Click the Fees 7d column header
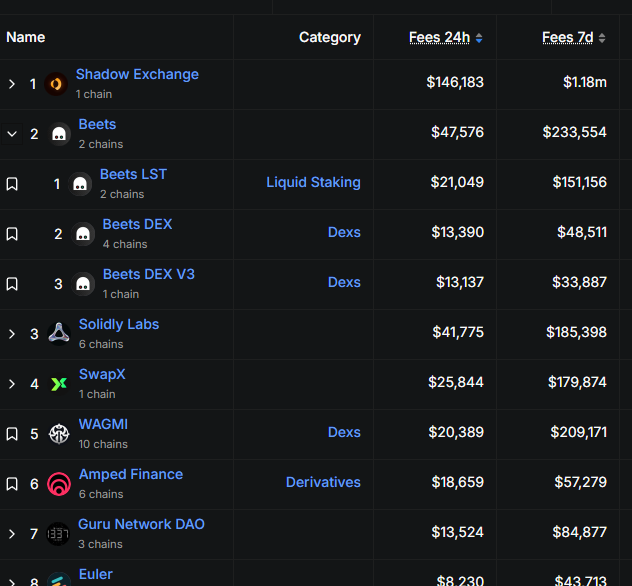The image size is (632, 586). pos(568,37)
